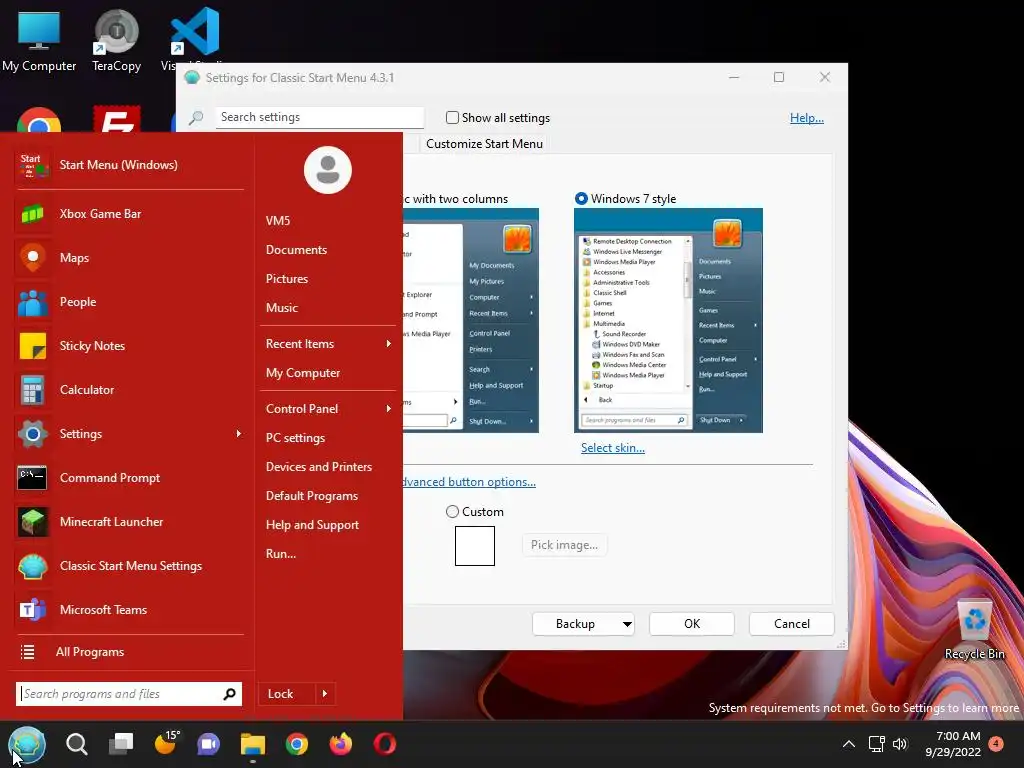Open taskbar Search magnifier icon

click(77, 744)
